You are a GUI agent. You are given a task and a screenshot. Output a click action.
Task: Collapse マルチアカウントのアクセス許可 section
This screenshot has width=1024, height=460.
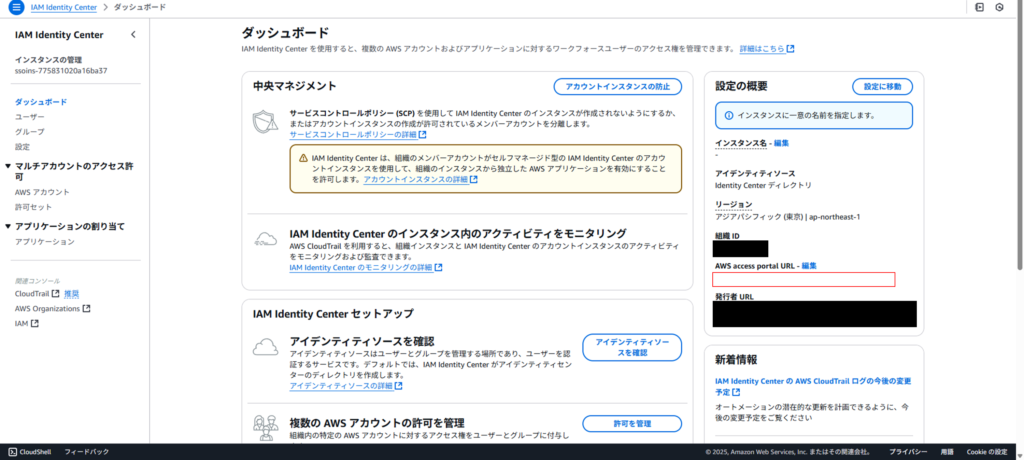point(8,166)
